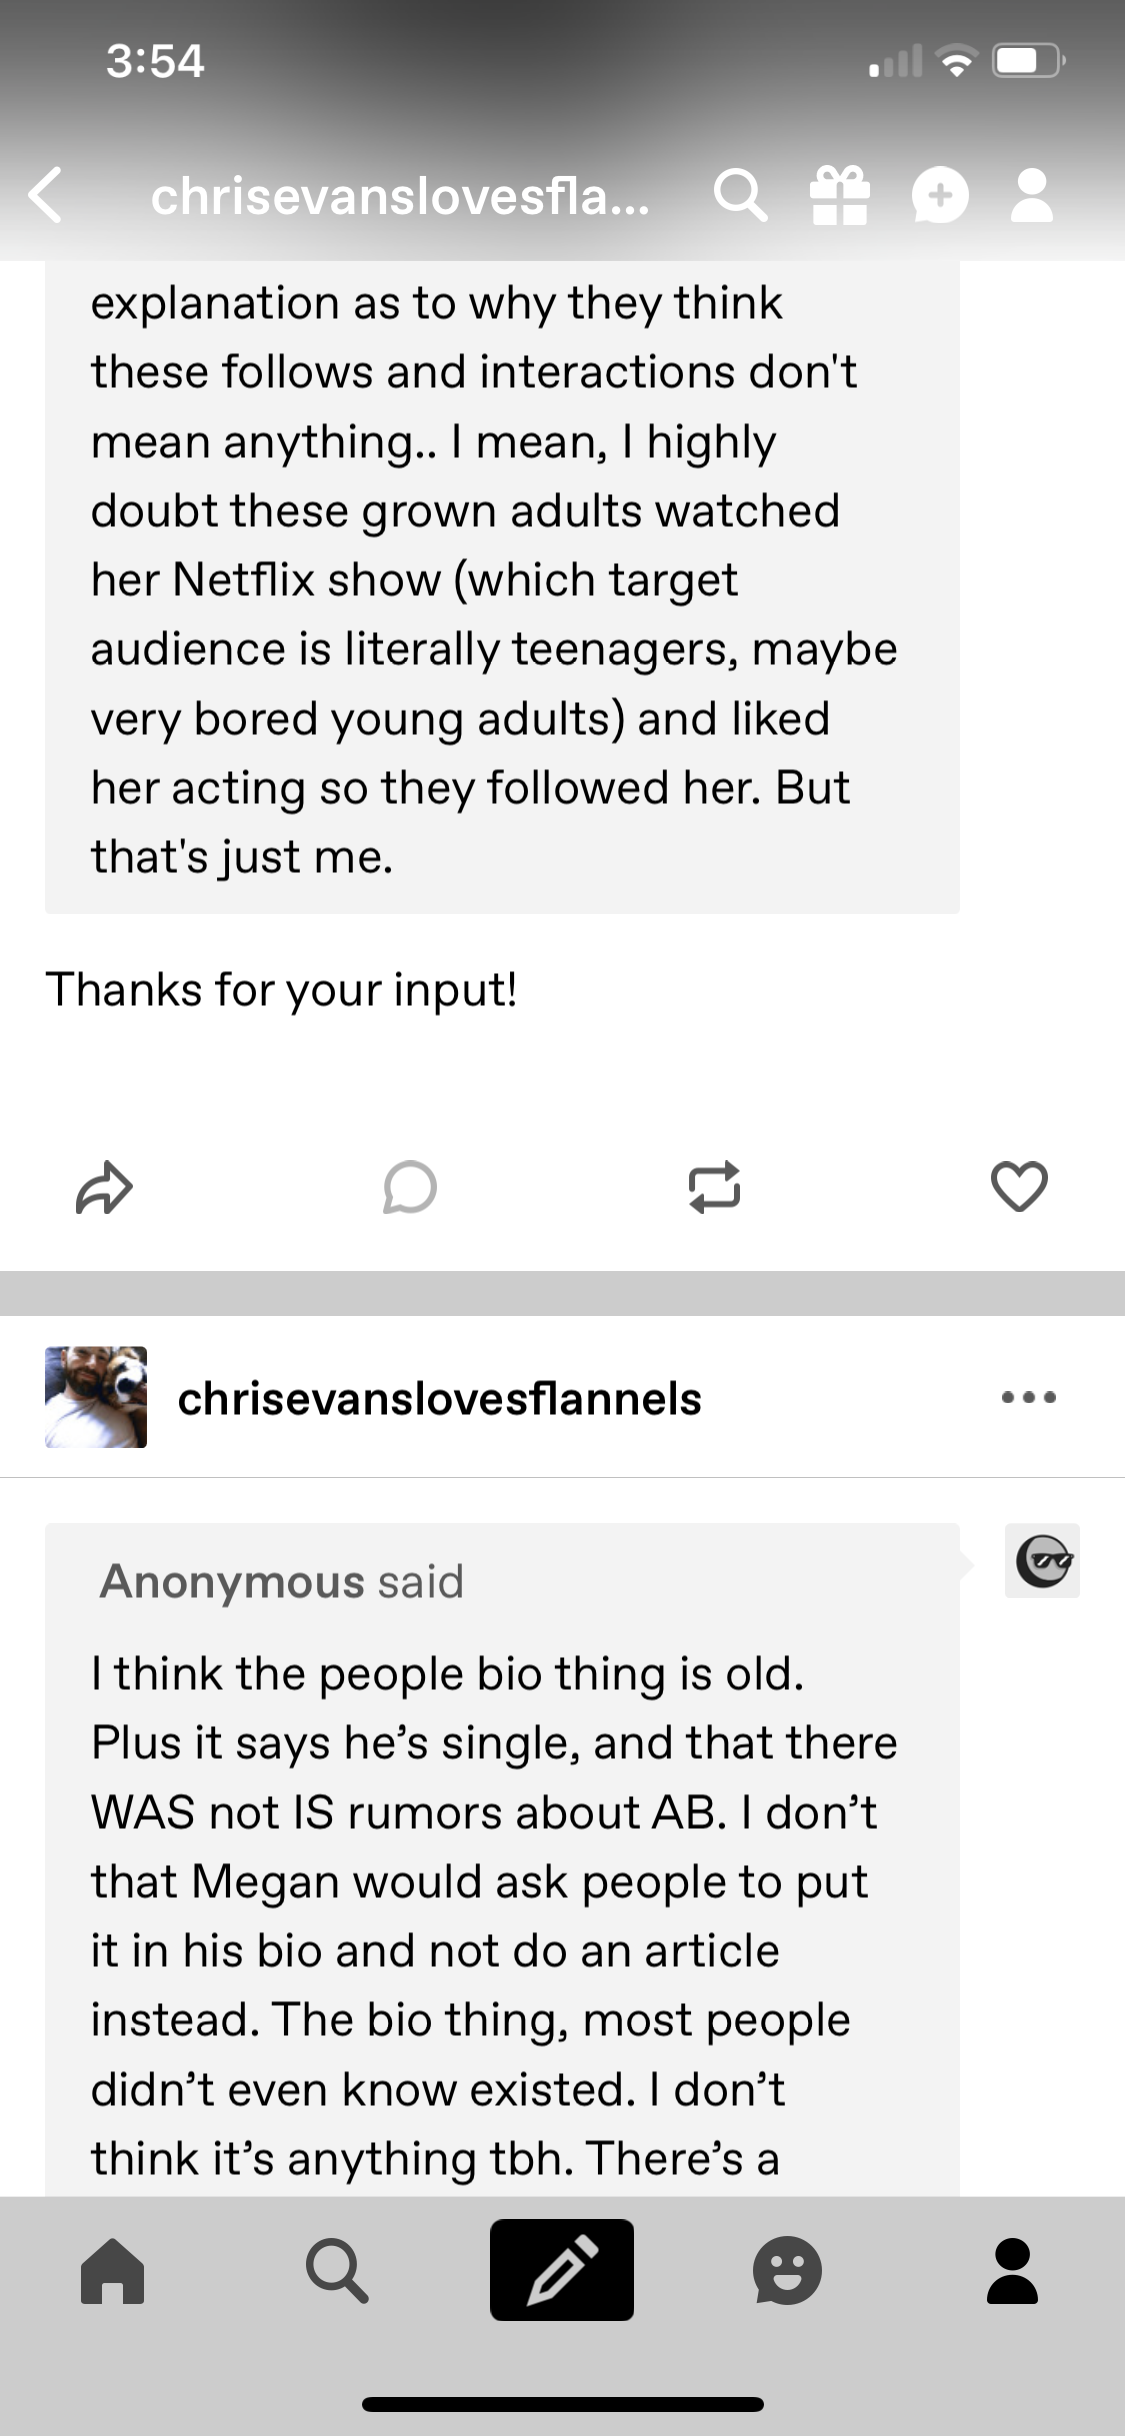This screenshot has height=2436, width=1125.
Task: Tap the gift icon in header
Action: [x=840, y=195]
